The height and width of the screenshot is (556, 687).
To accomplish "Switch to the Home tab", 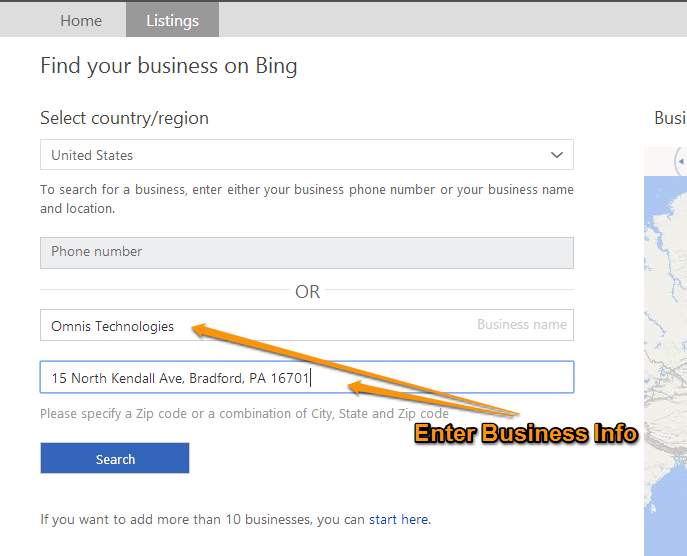I will pyautogui.click(x=81, y=20).
